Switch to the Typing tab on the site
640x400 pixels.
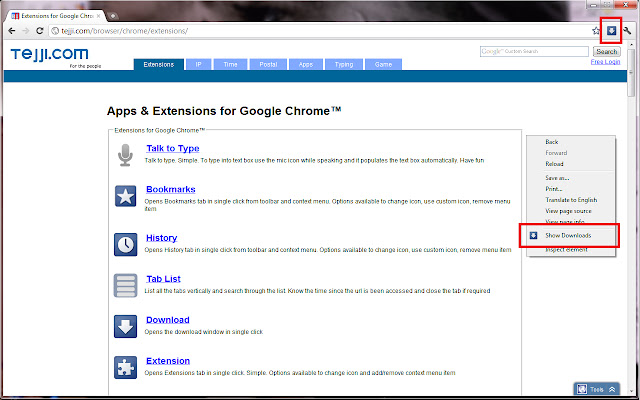point(344,64)
